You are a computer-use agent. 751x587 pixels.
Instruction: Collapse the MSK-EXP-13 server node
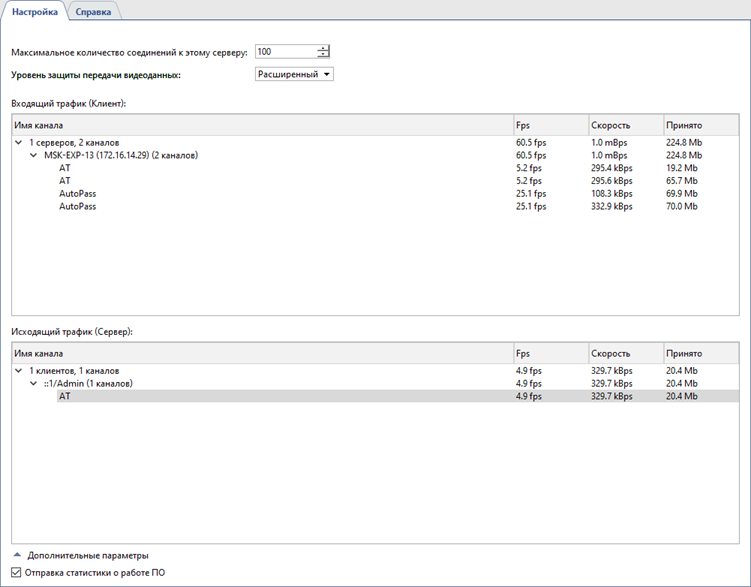point(34,156)
